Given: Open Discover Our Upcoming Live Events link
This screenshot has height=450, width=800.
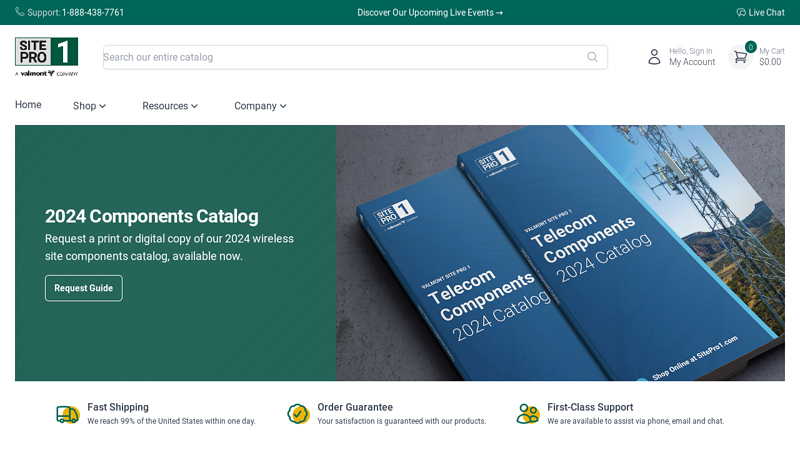Looking at the screenshot, I should (x=430, y=12).
